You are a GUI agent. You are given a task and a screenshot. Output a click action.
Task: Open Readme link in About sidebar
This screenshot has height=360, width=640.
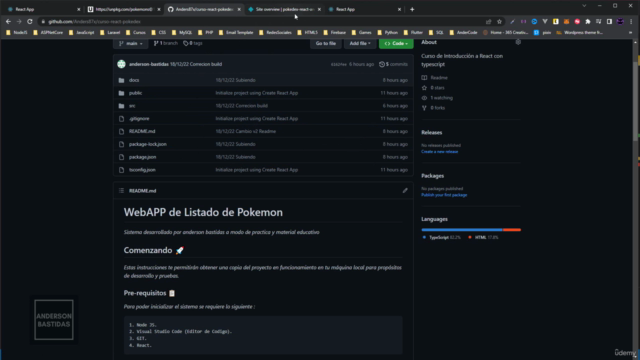pos(435,78)
